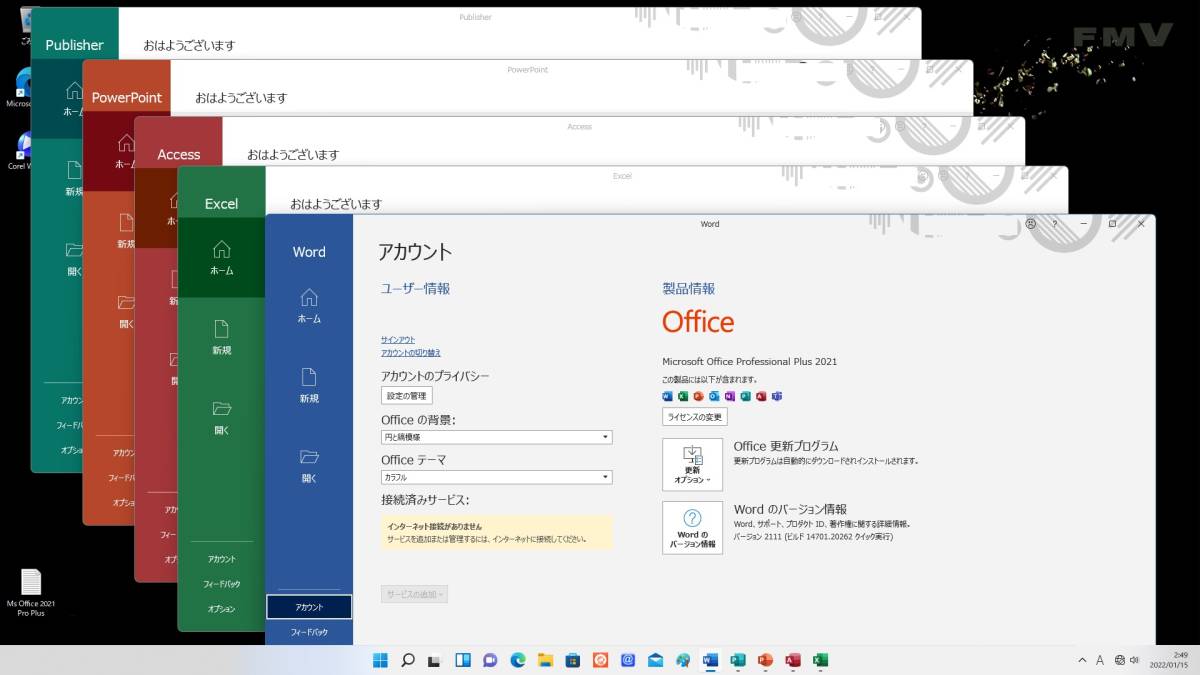Switch to Excel via taskbar icon
The width and height of the screenshot is (1200, 675).
(x=820, y=660)
